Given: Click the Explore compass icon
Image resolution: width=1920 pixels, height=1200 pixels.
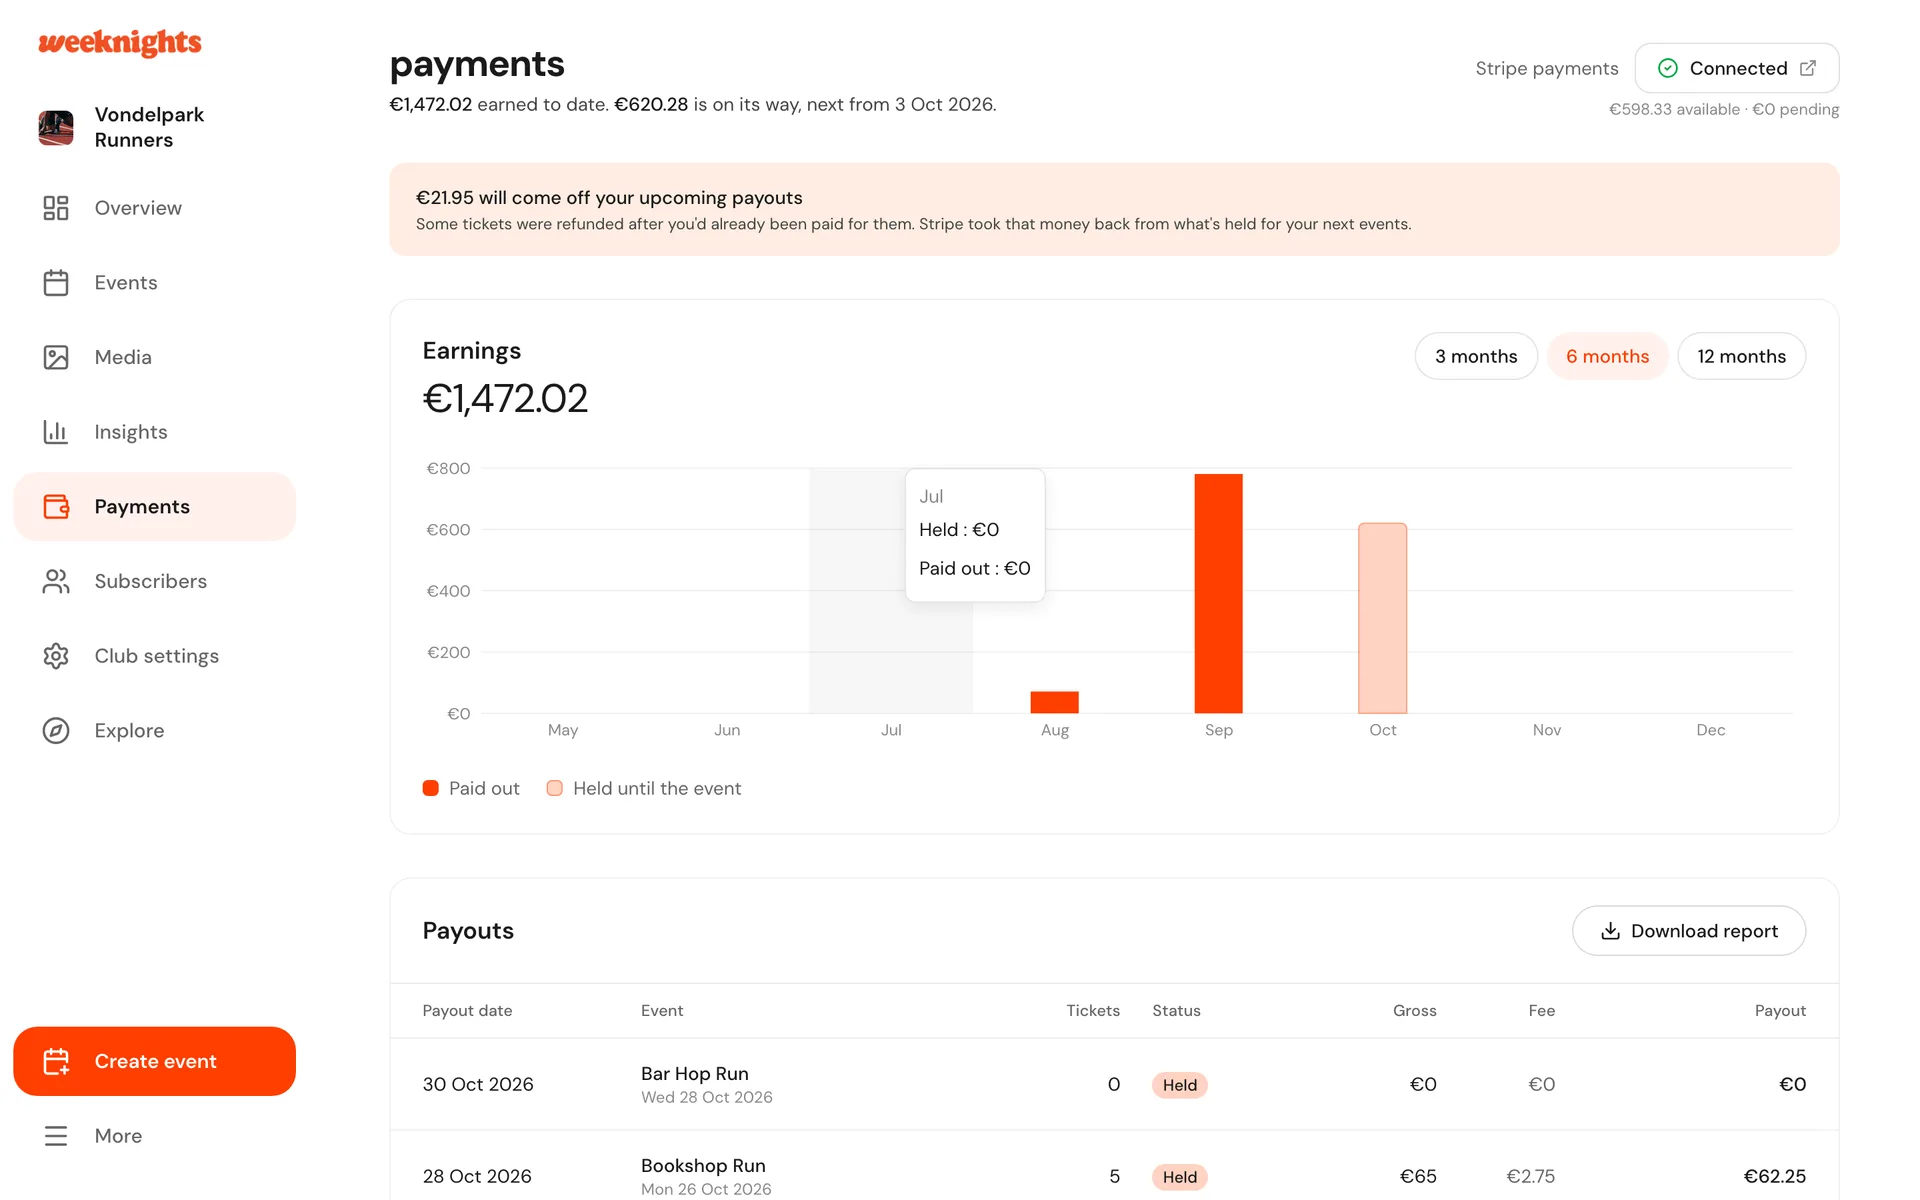Looking at the screenshot, I should (x=56, y=731).
